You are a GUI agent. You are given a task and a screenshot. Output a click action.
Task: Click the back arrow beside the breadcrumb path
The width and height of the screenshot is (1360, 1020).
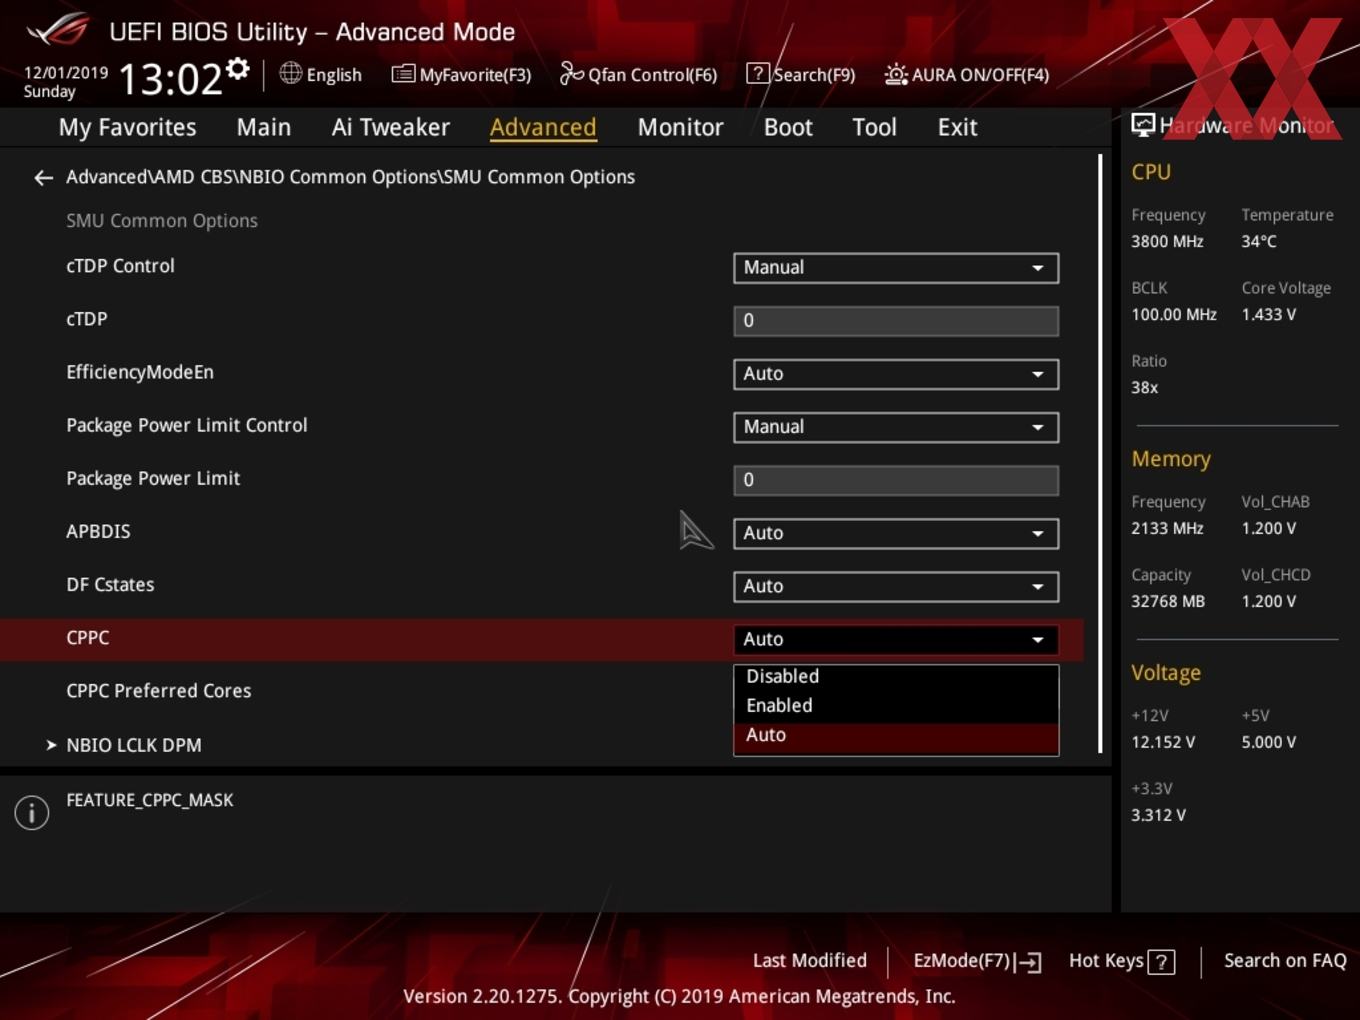click(43, 178)
